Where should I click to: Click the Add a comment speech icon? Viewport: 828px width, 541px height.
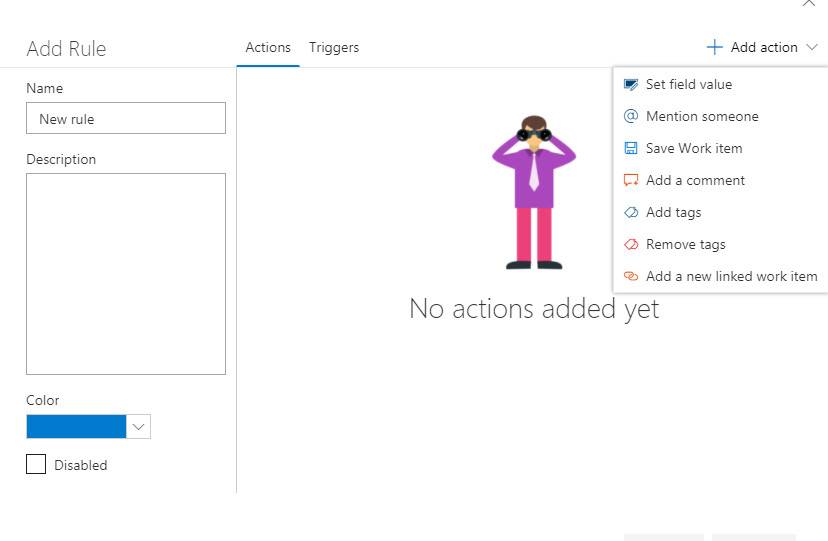[631, 180]
